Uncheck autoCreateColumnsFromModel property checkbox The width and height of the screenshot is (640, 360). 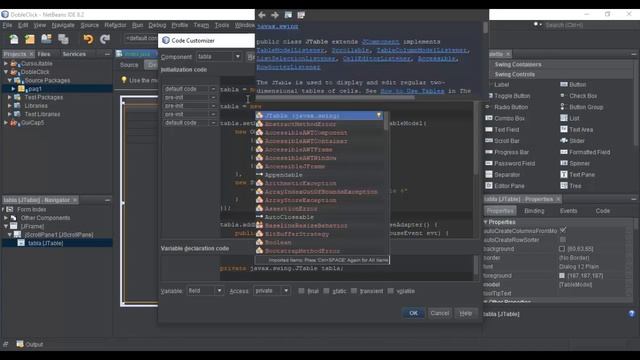(563, 231)
